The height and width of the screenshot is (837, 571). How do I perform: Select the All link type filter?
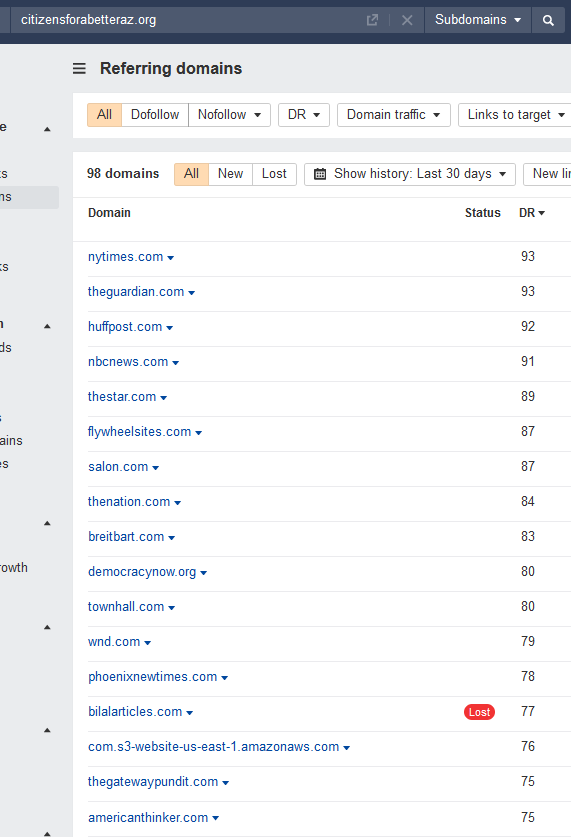tap(105, 115)
